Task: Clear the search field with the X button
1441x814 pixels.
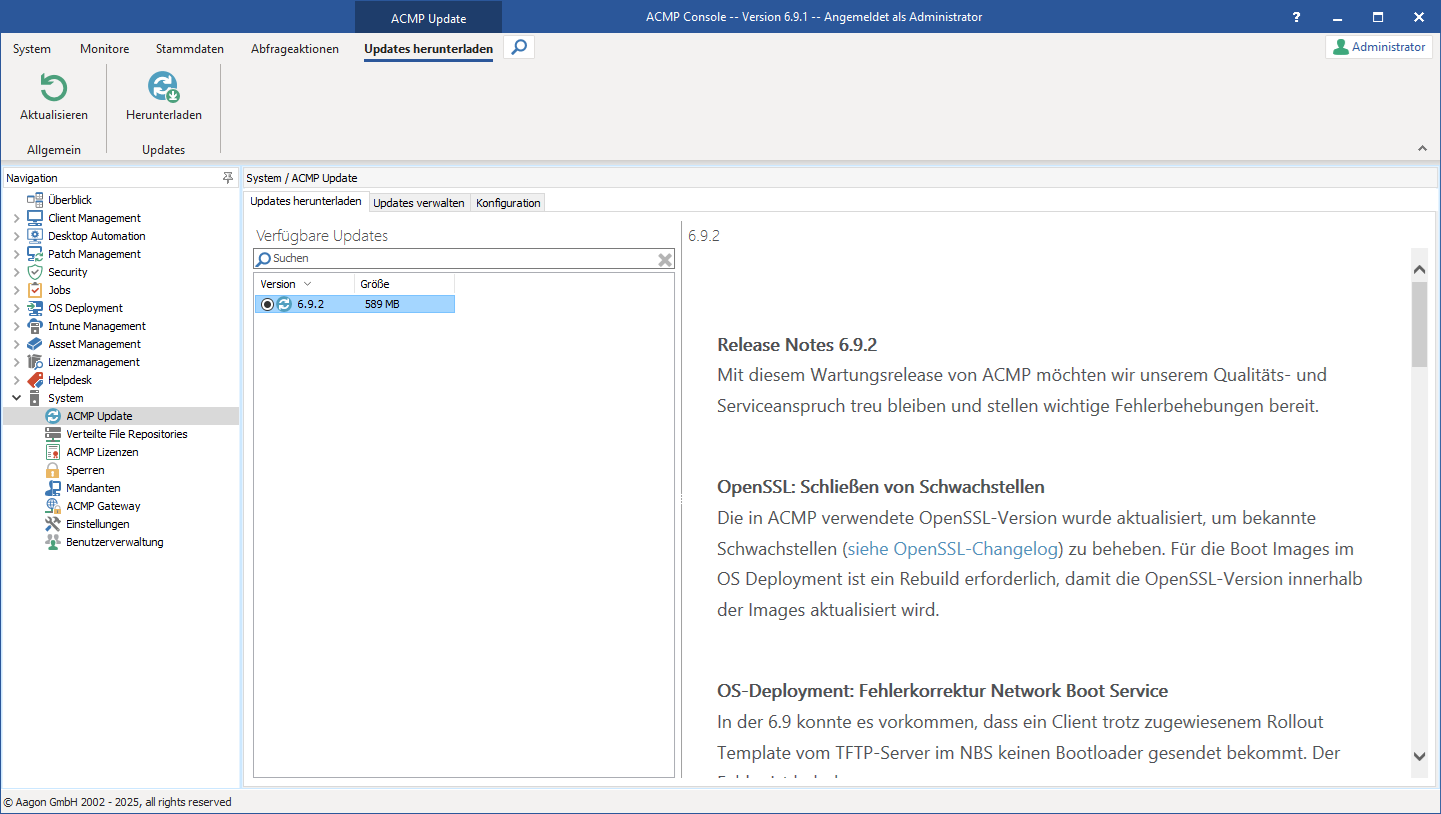Action: [664, 258]
